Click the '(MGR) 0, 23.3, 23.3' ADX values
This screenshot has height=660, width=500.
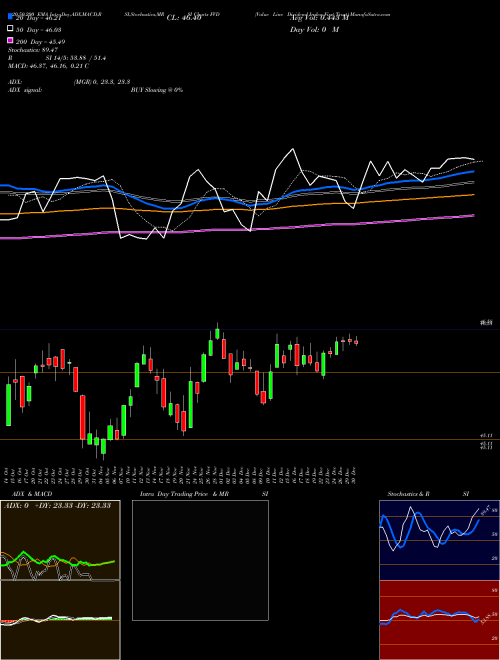pos(101,82)
